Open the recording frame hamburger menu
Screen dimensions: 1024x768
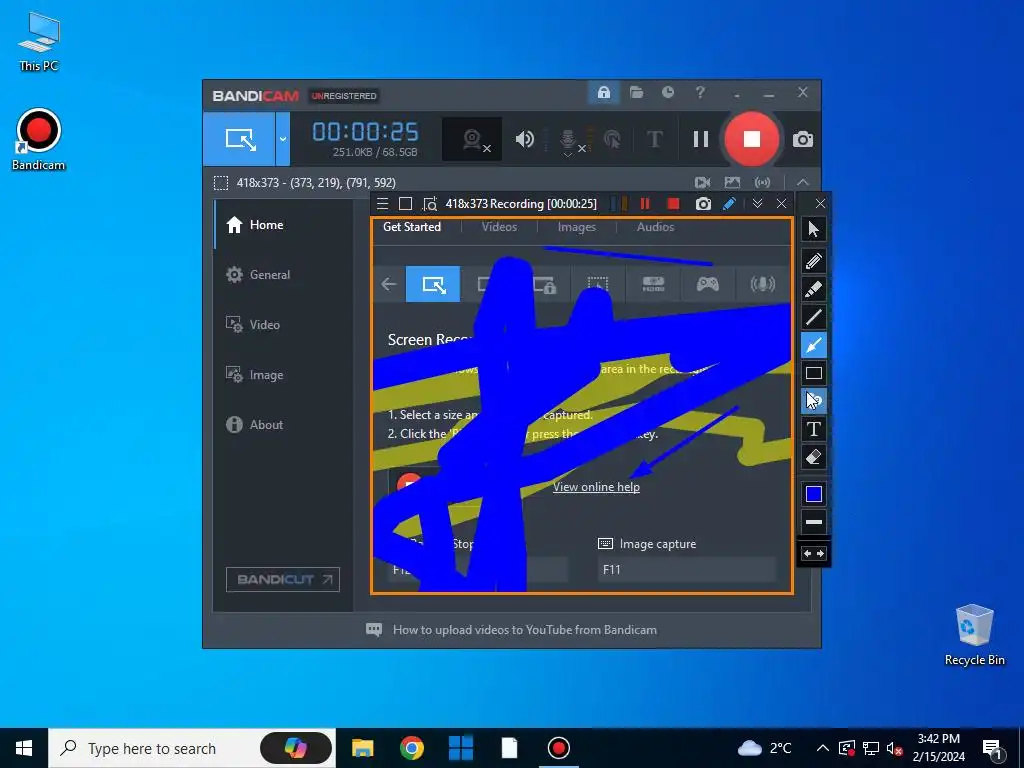click(383, 204)
